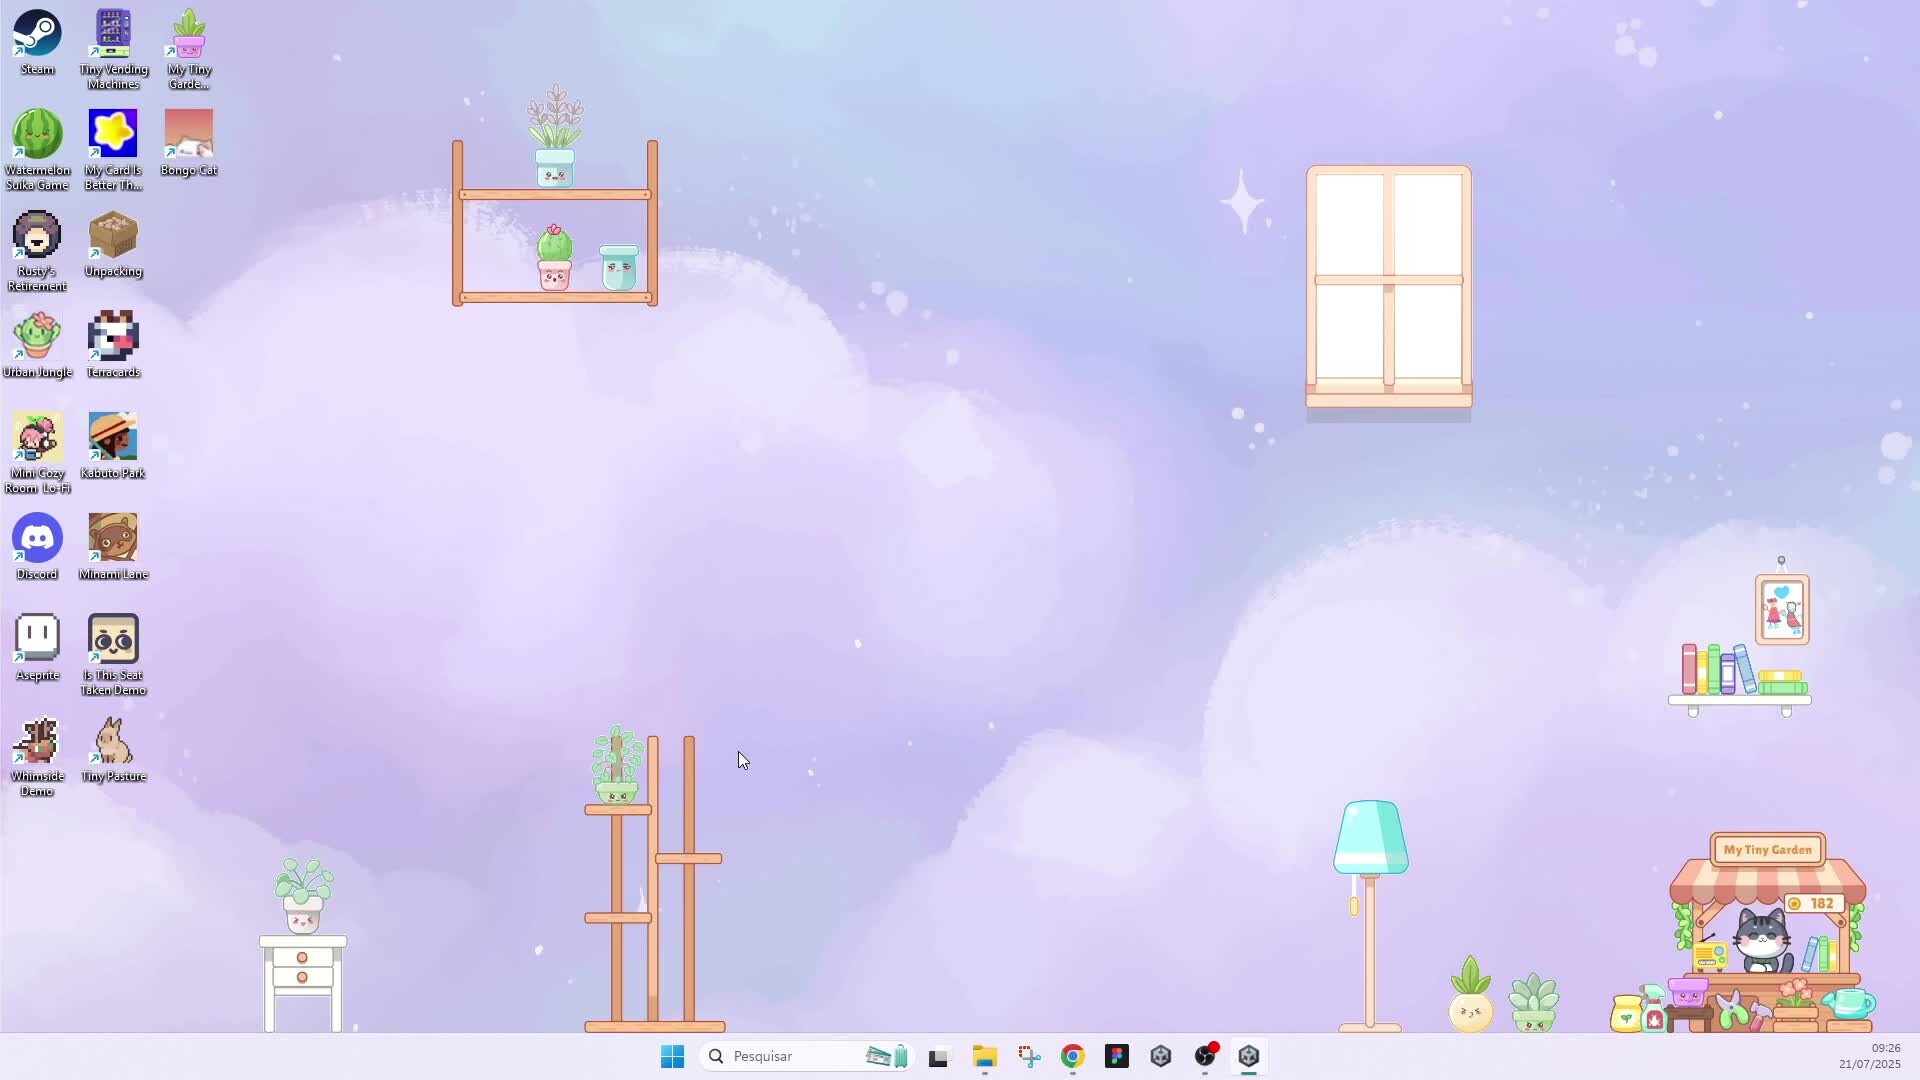Screen dimensions: 1920x1080
Task: Click the pink orange flower crate
Action: coord(1795,1002)
